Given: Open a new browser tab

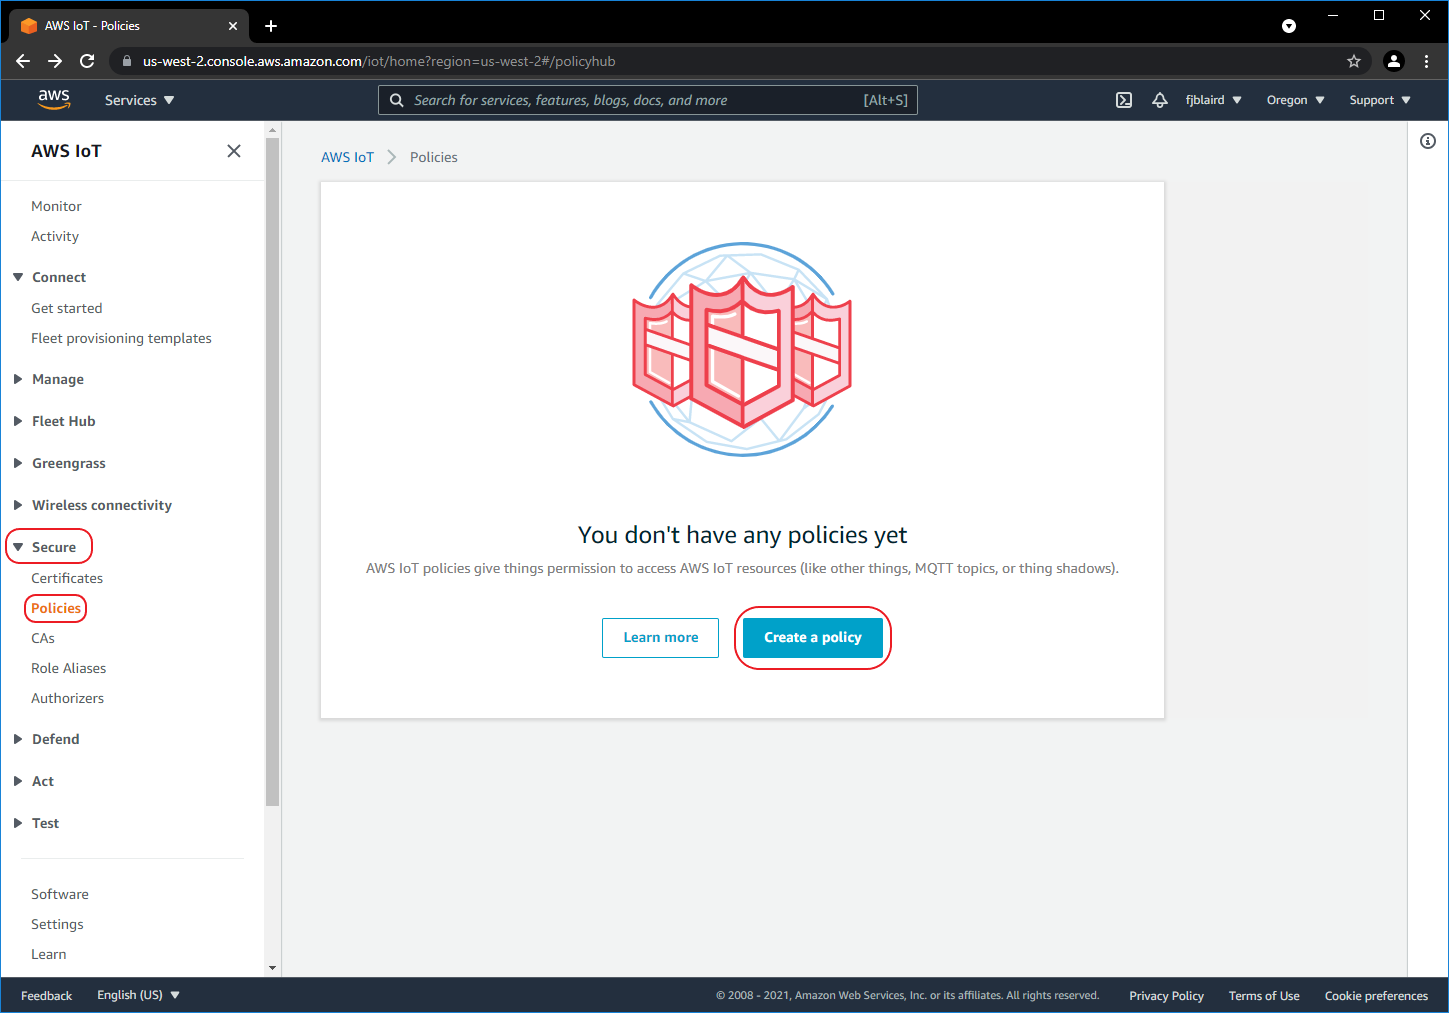Looking at the screenshot, I should (271, 26).
